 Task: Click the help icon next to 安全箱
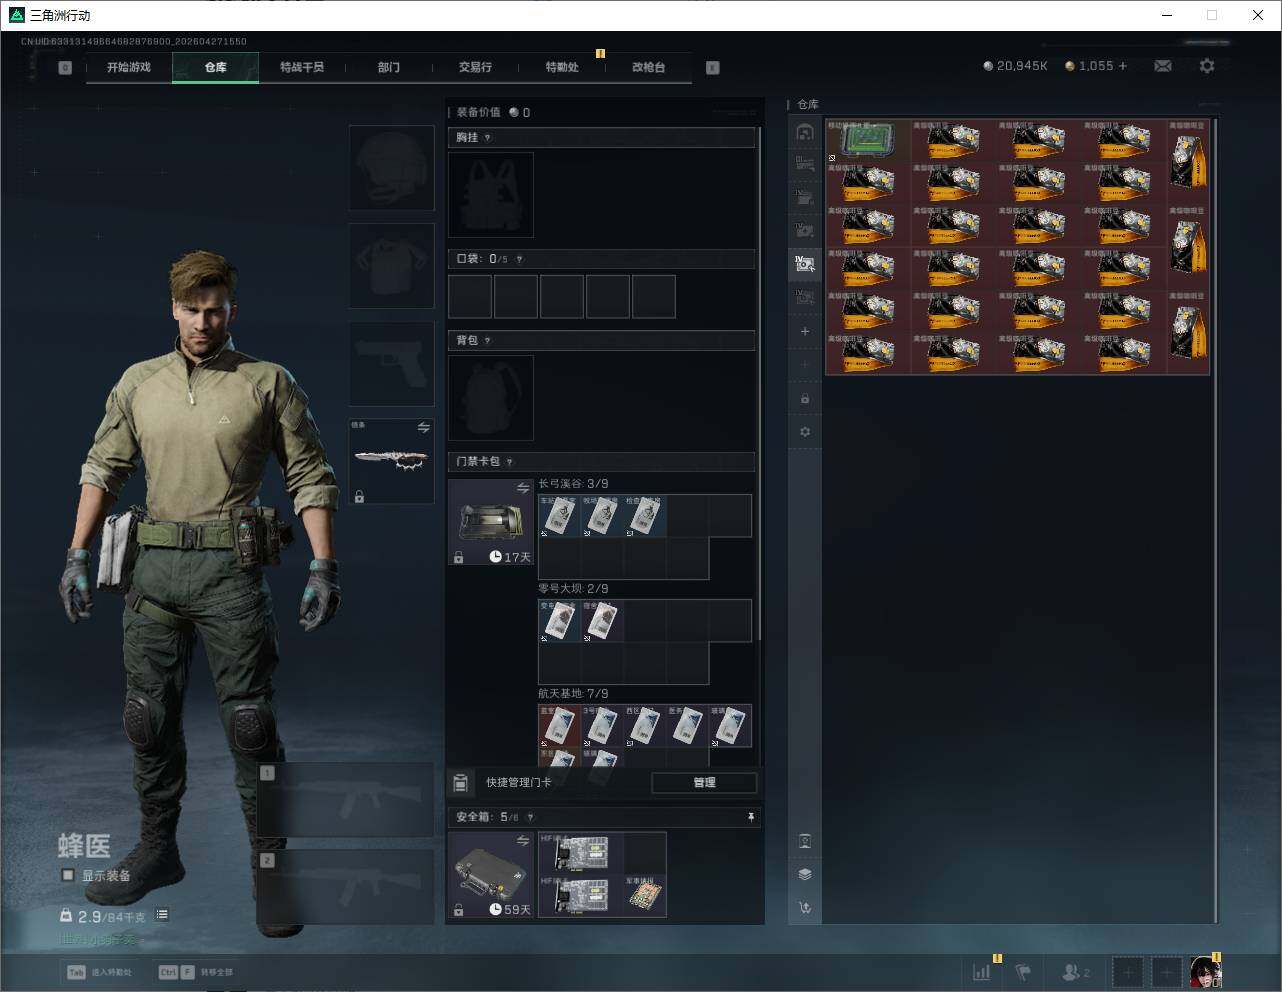pyautogui.click(x=530, y=817)
